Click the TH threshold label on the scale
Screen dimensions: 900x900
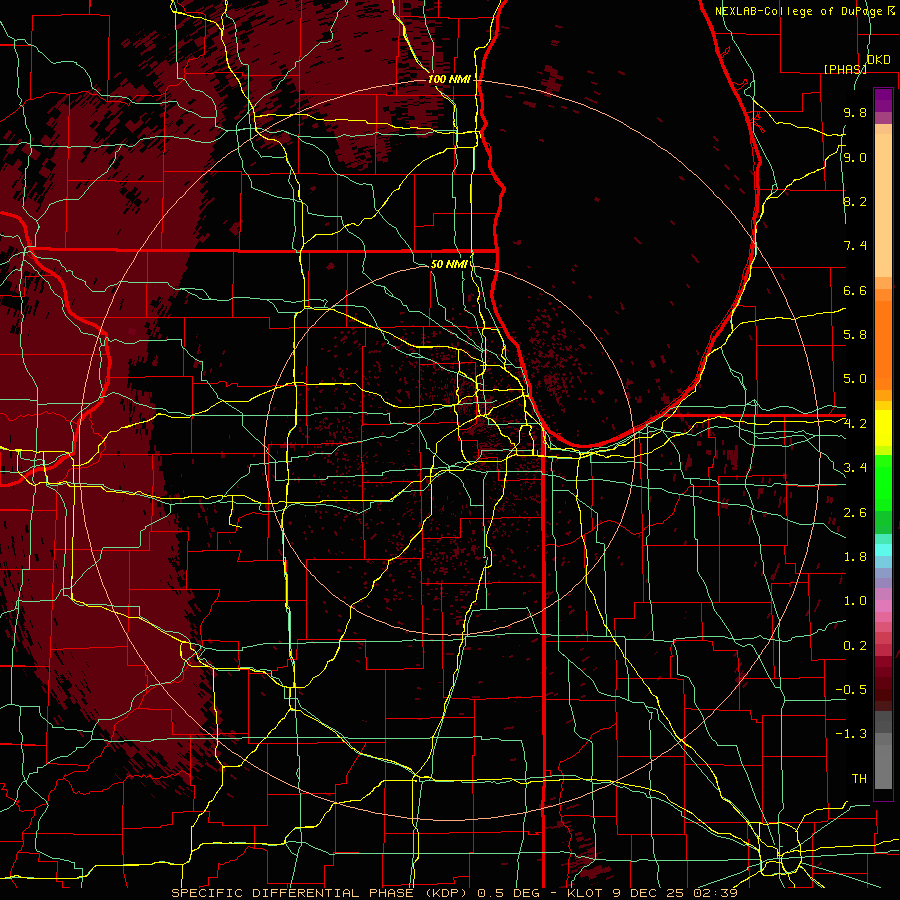(x=859, y=778)
